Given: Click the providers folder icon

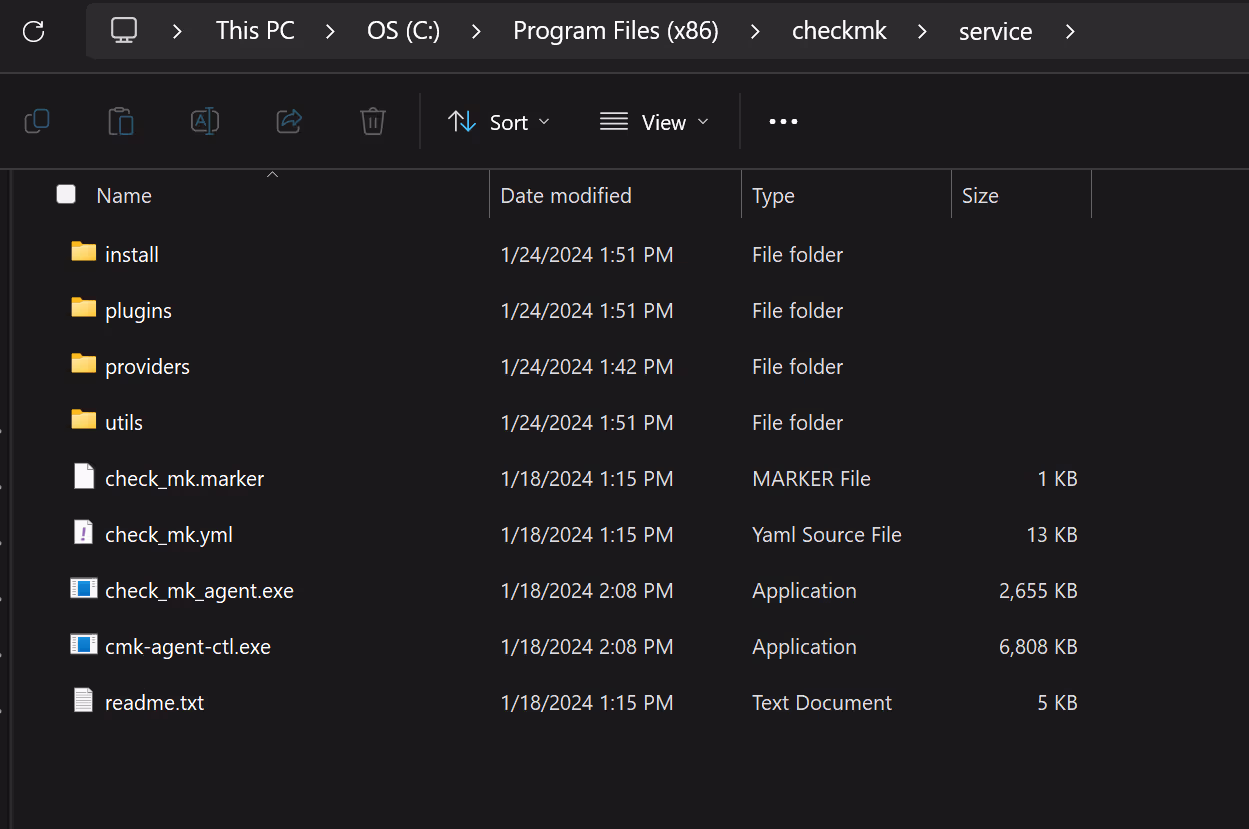Looking at the screenshot, I should point(84,364).
